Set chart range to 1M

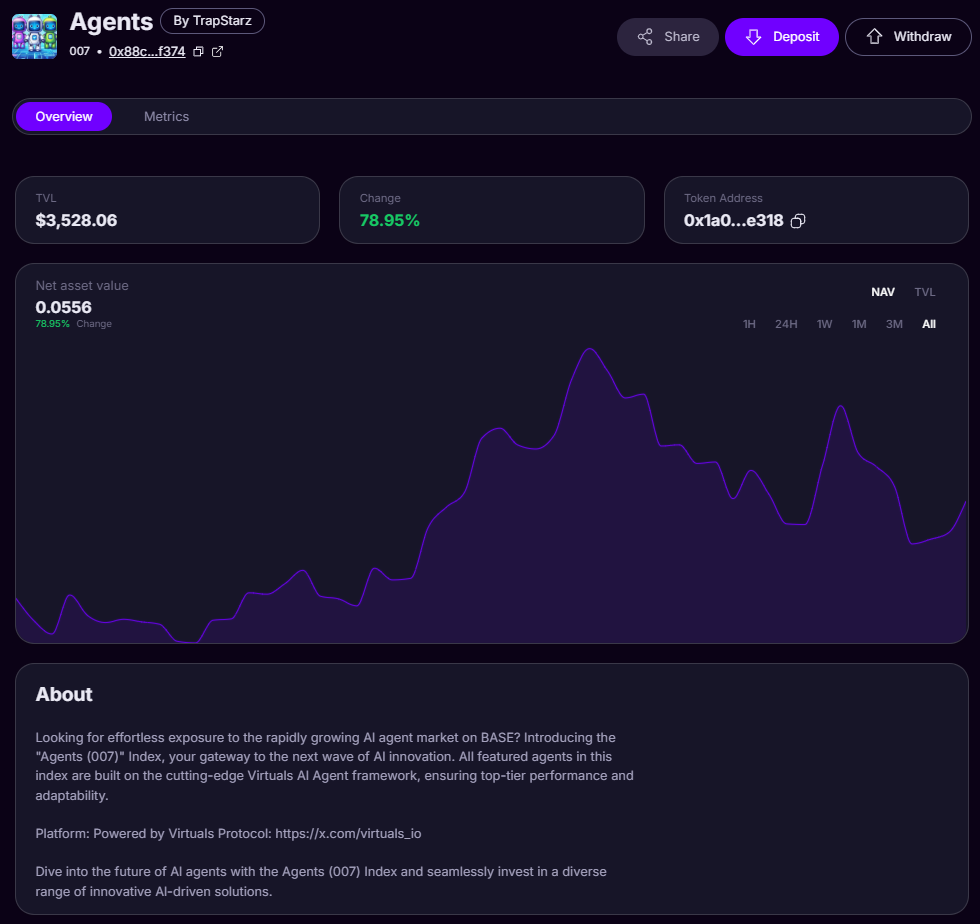pyautogui.click(x=859, y=324)
